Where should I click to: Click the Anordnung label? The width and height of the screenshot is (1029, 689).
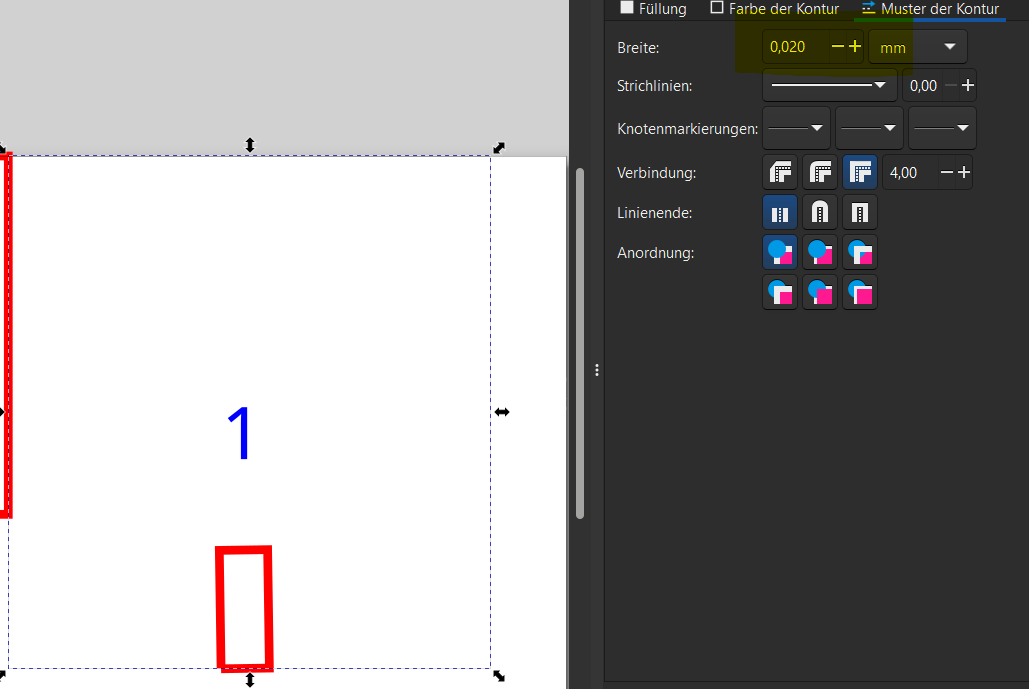click(x=656, y=253)
